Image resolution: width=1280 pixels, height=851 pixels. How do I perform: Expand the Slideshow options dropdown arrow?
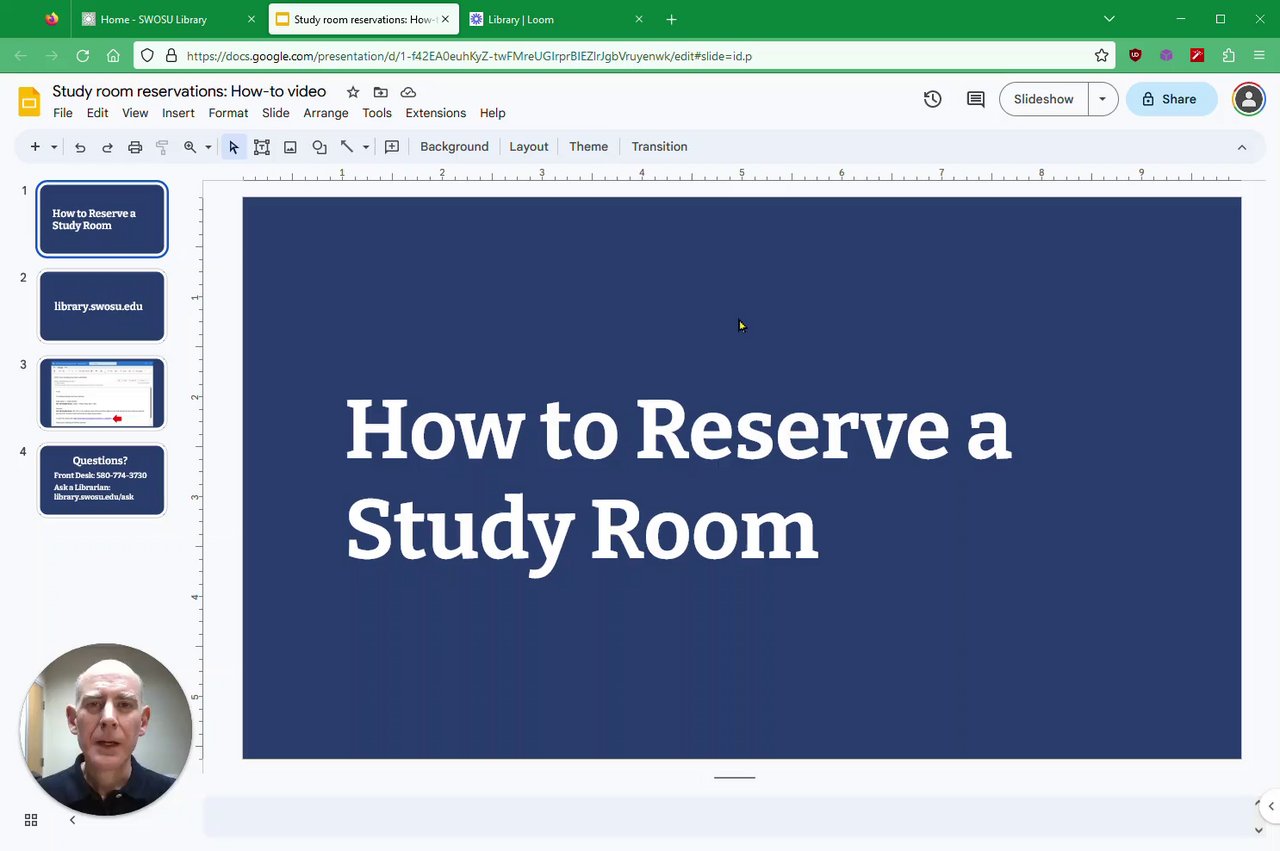[x=1102, y=99]
